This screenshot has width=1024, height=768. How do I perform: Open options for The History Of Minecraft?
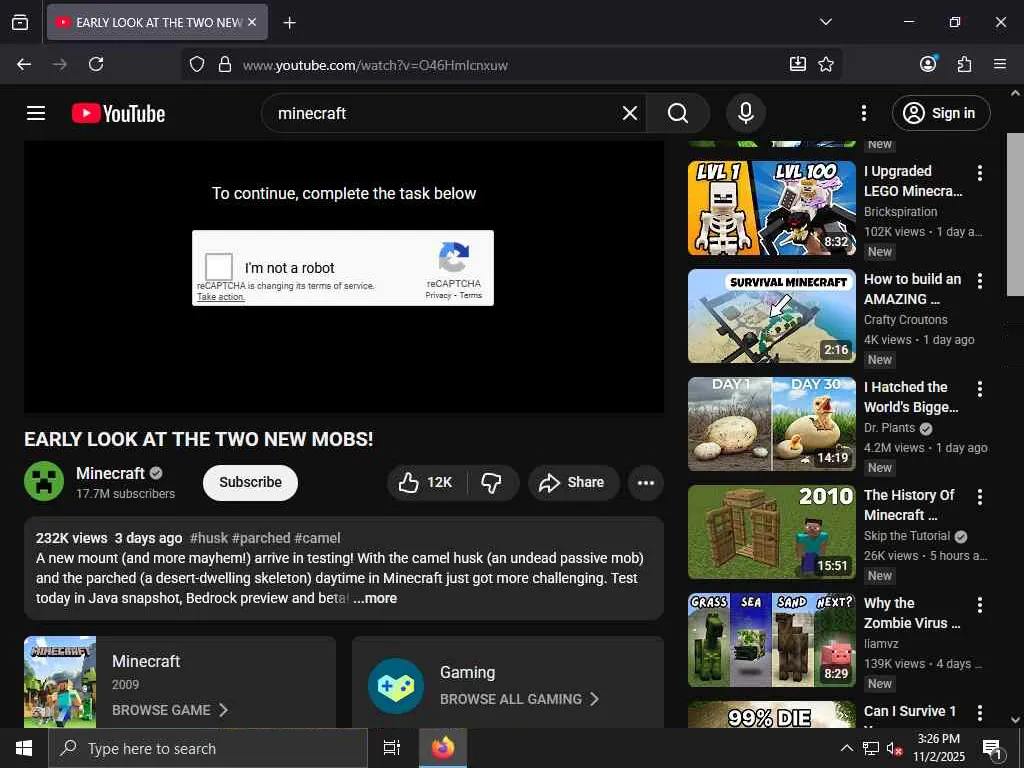pos(979,497)
